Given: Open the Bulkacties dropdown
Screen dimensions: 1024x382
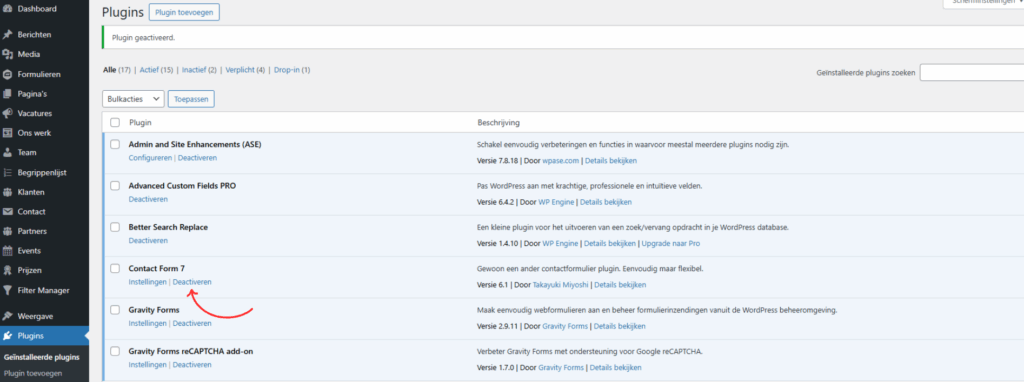Looking at the screenshot, I should (x=133, y=99).
